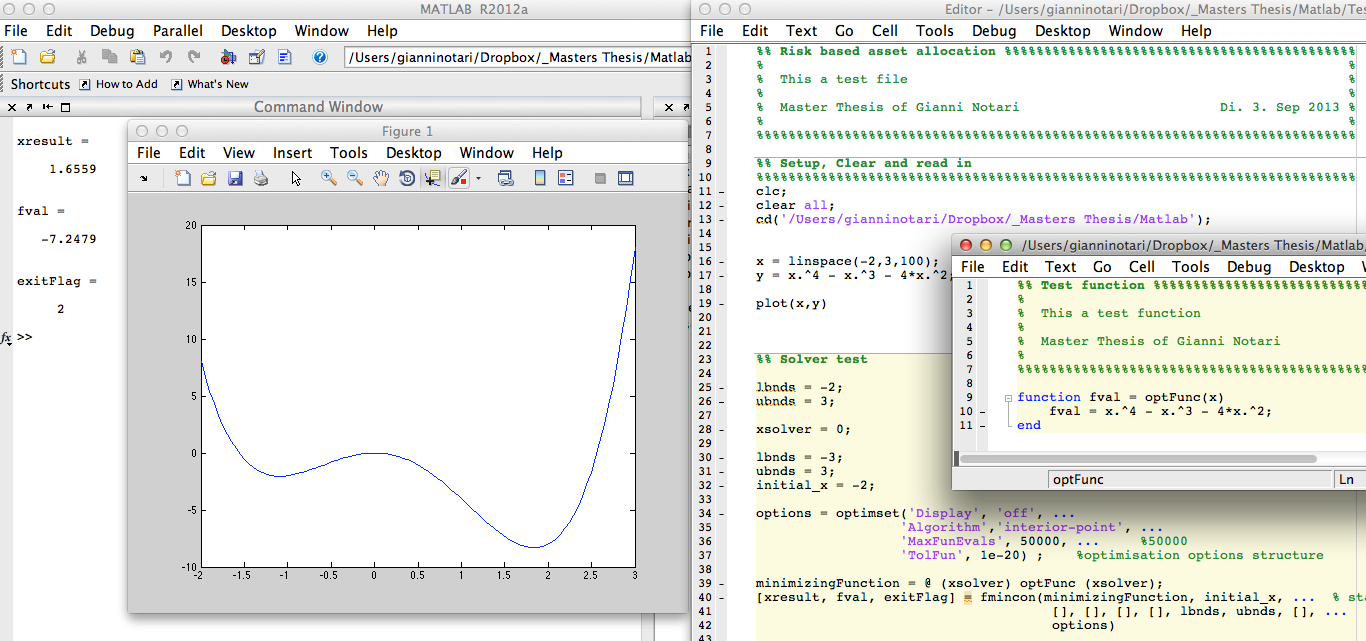Click the Zoom In tool in Figure 1

pyautogui.click(x=328, y=178)
